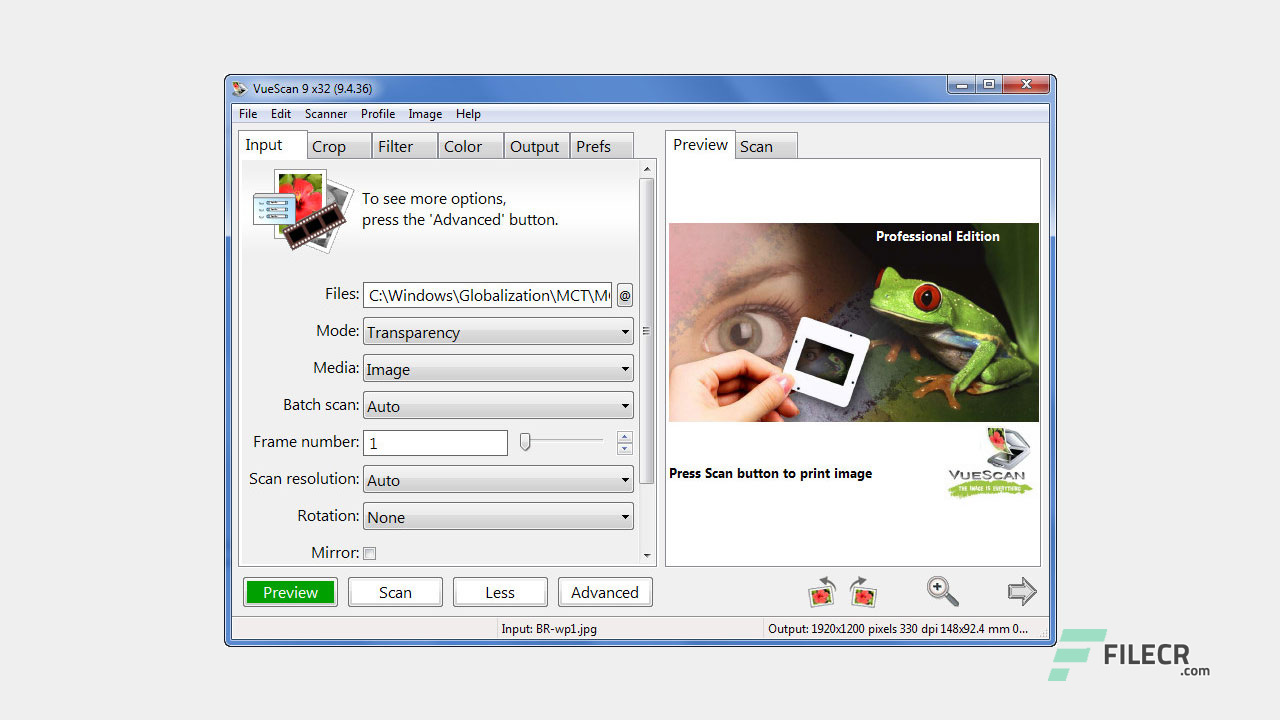Click the grey next arrow icon
This screenshot has width=1280, height=720.
[x=1022, y=591]
